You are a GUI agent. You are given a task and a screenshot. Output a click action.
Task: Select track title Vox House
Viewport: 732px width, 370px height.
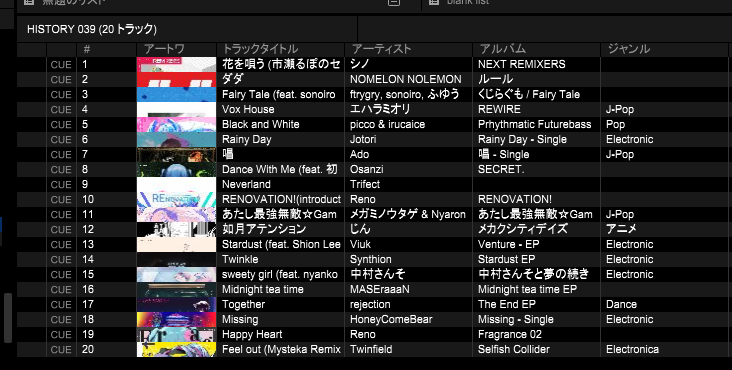(248, 110)
